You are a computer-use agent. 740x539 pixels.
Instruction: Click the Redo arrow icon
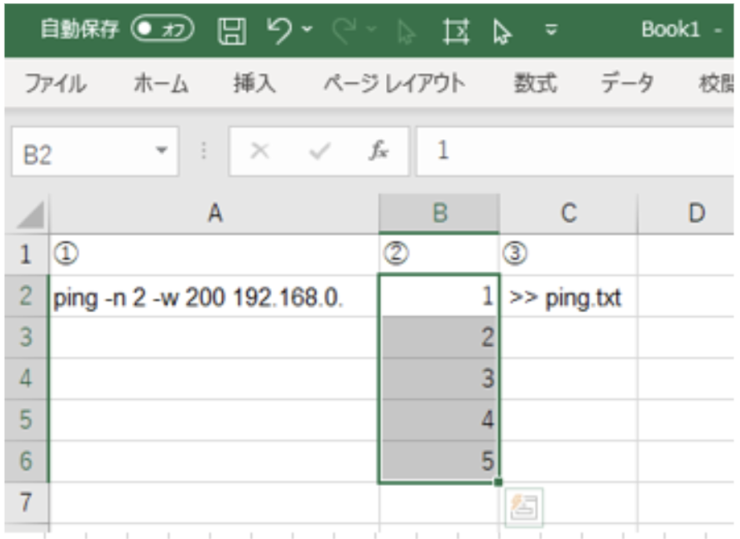[343, 30]
